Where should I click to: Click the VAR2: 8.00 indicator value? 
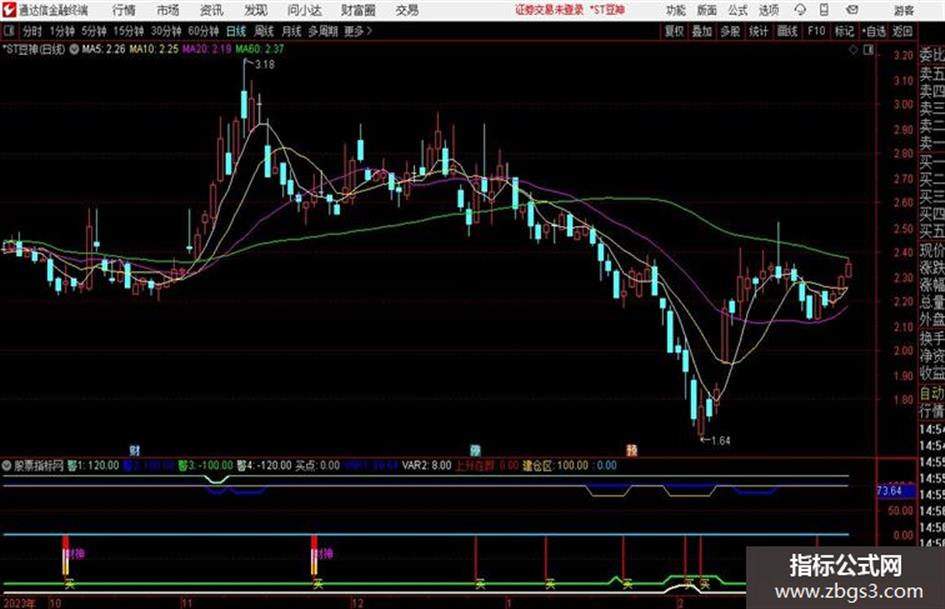(x=426, y=465)
